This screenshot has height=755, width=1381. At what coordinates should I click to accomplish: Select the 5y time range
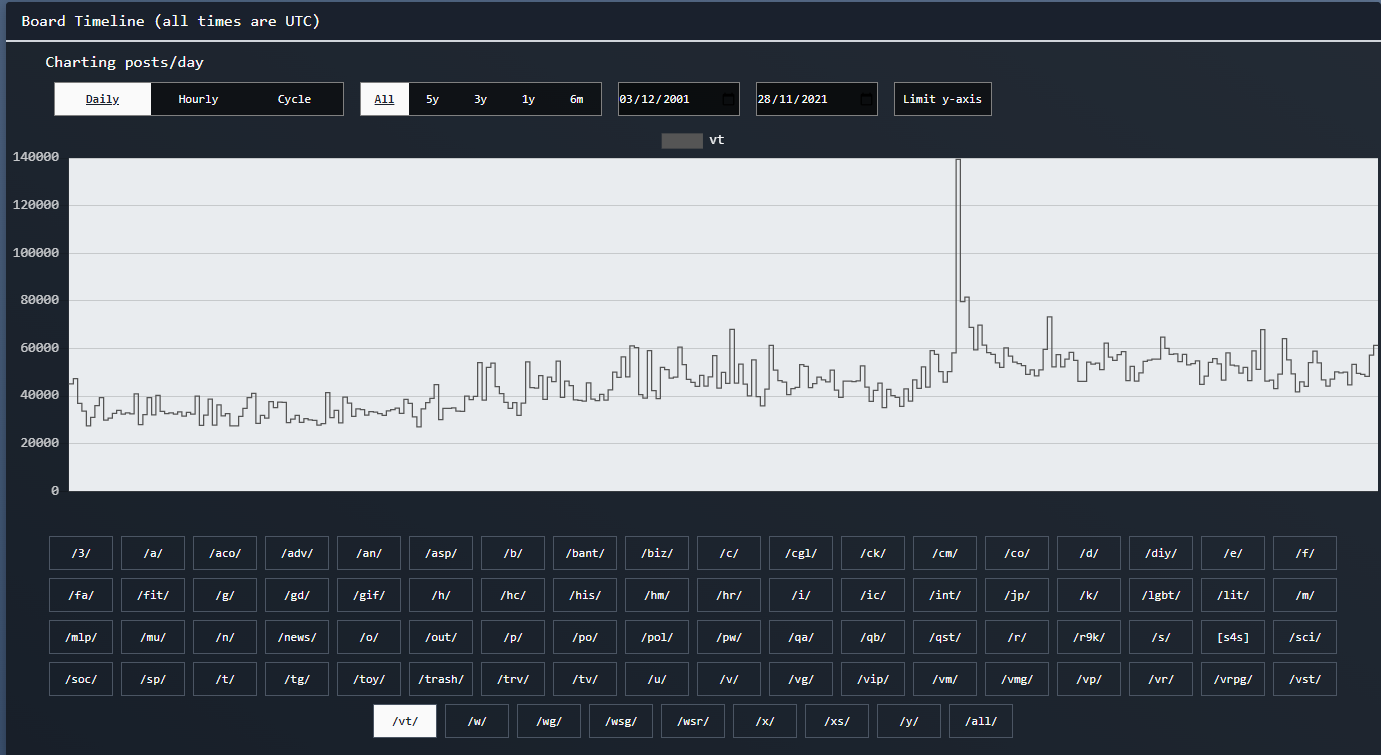click(x=432, y=99)
